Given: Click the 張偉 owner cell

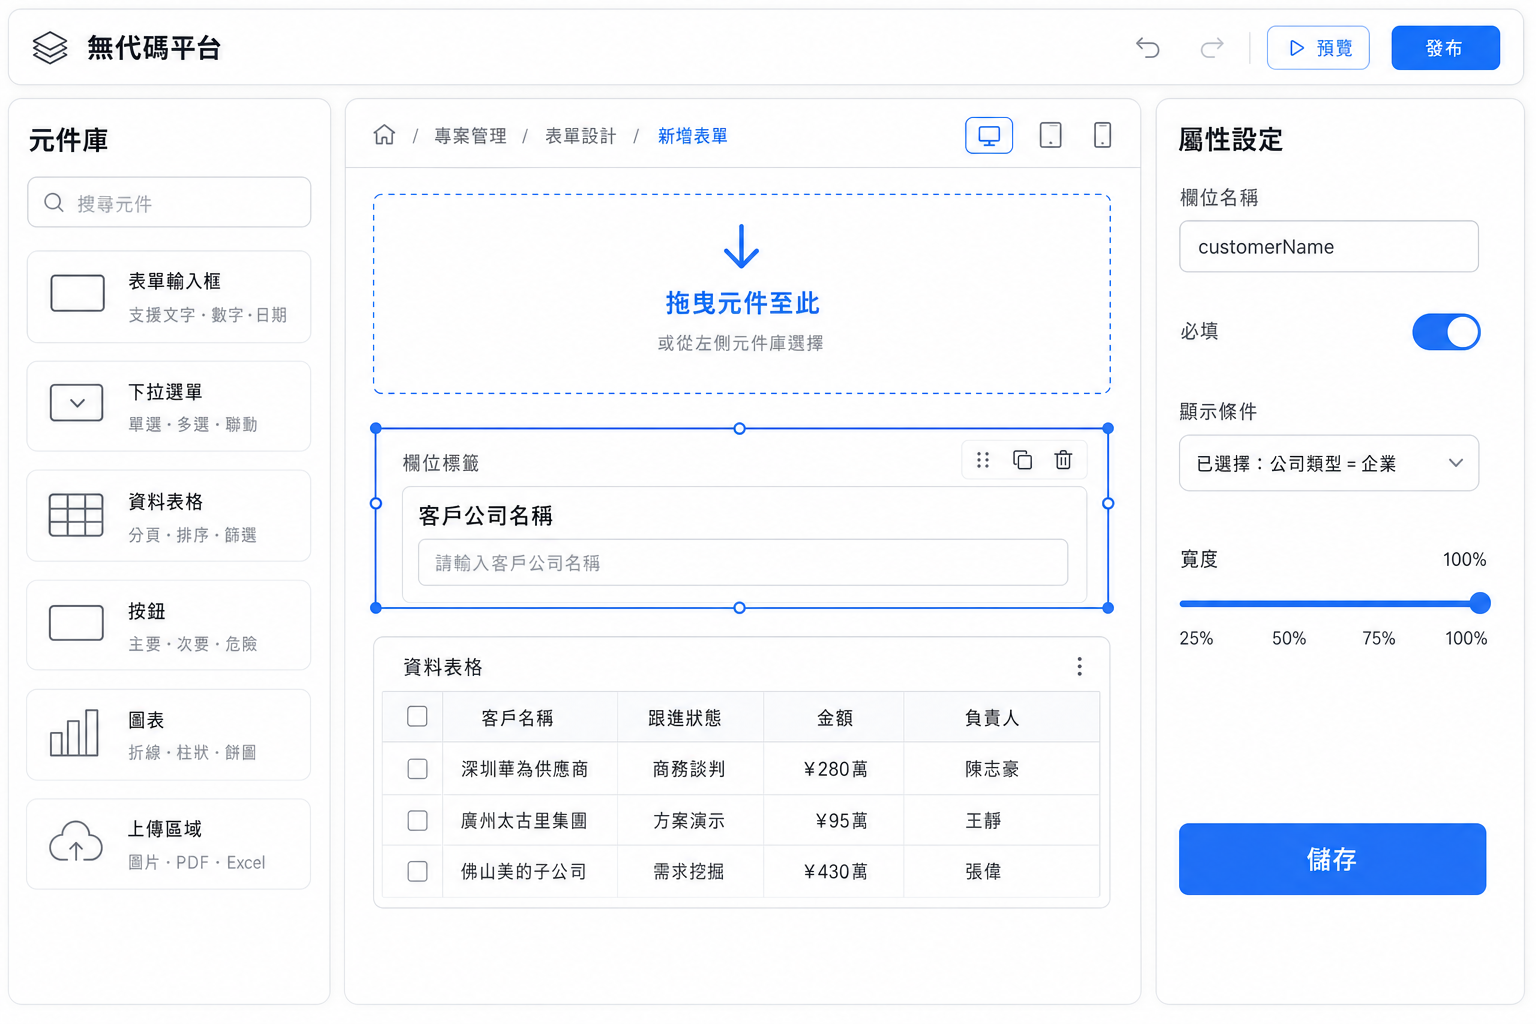Looking at the screenshot, I should 983,872.
